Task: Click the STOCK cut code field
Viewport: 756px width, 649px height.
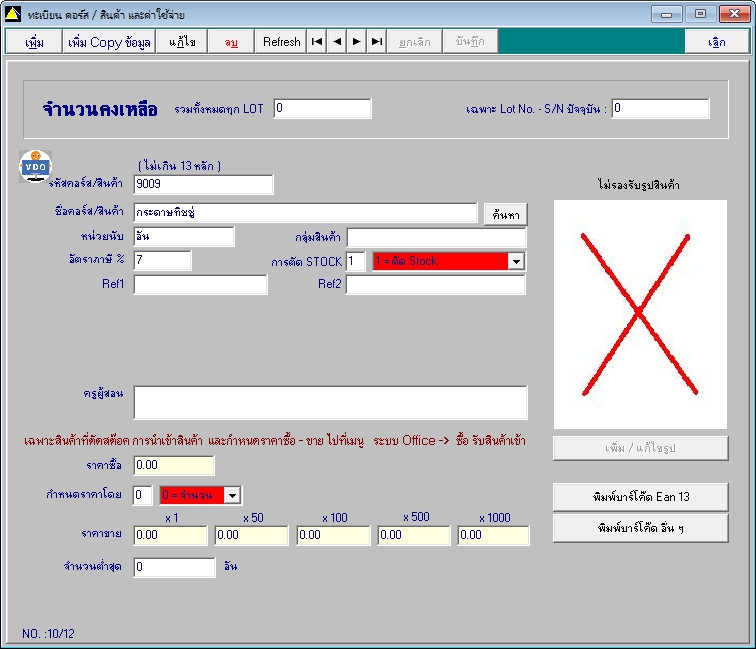Action: point(356,261)
